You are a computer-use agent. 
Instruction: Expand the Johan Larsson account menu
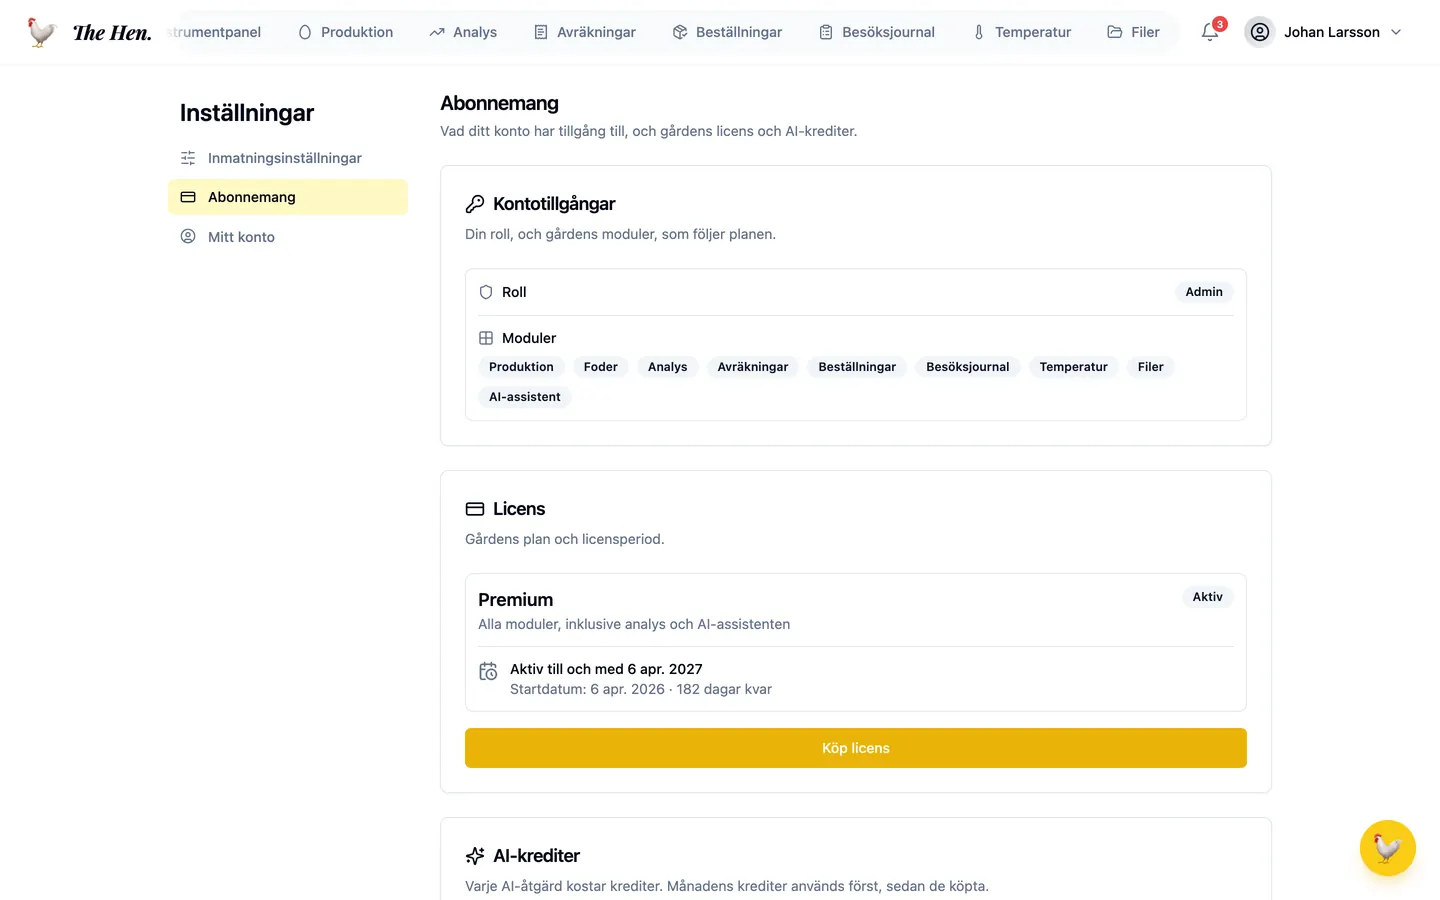pyautogui.click(x=1323, y=32)
